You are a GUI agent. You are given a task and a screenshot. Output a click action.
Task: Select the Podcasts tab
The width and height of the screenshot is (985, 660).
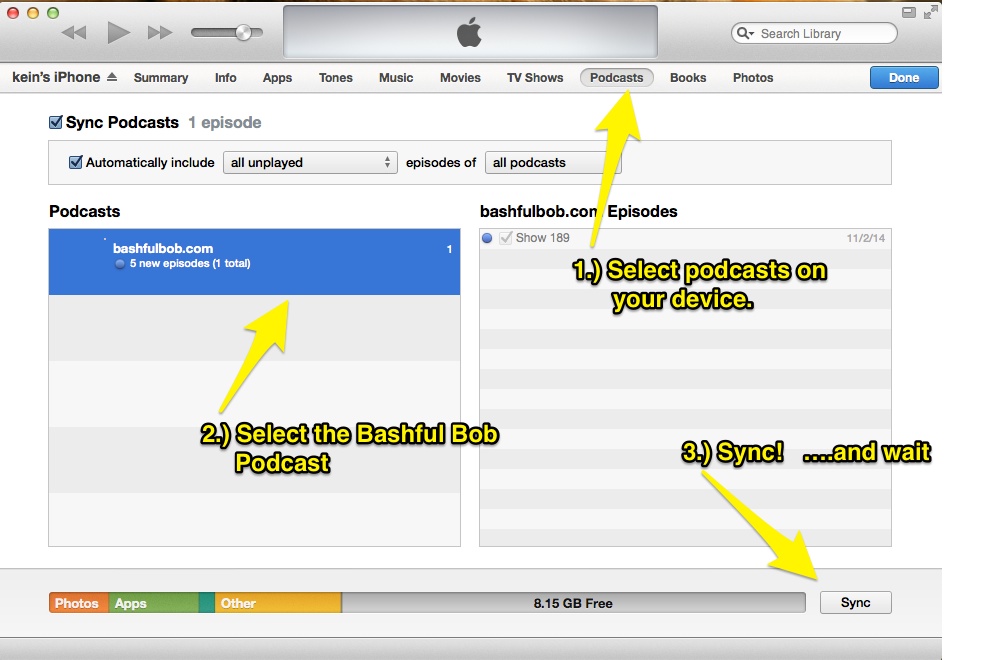click(x=616, y=77)
